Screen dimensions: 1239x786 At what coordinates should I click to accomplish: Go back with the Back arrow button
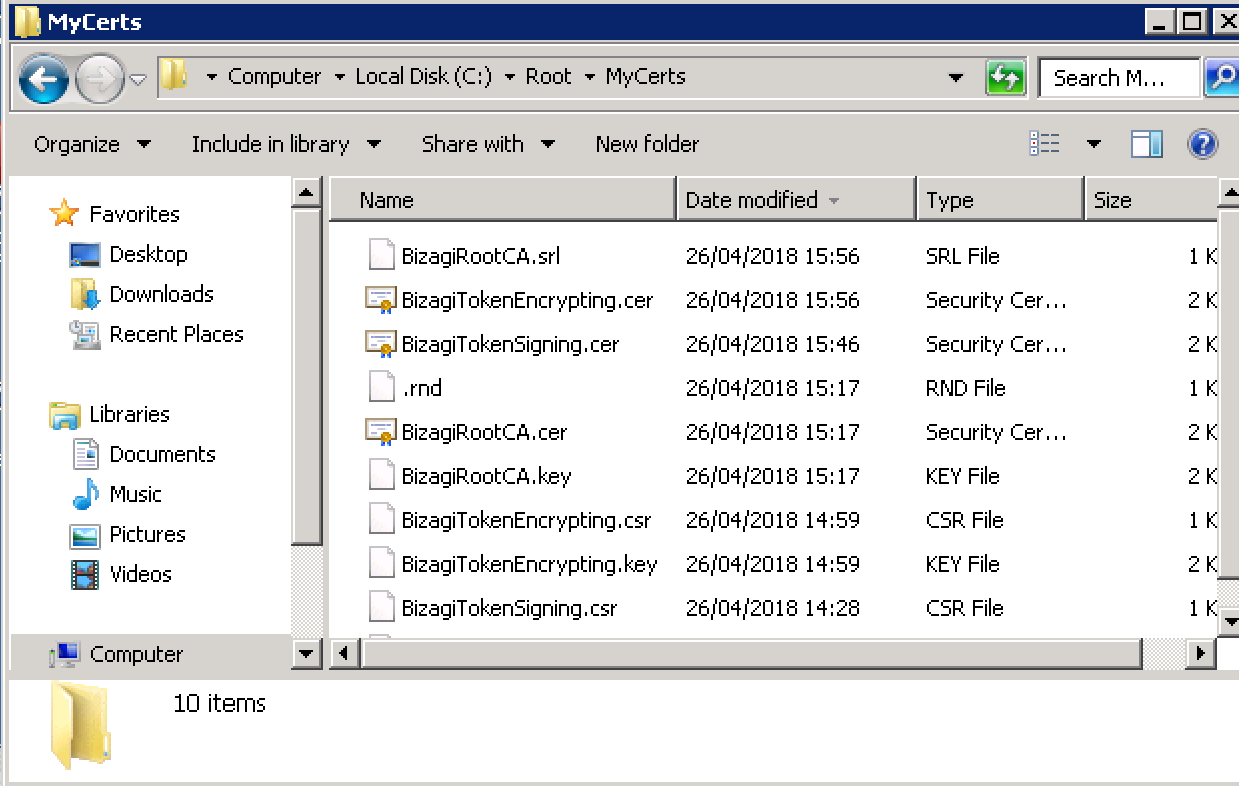[43, 78]
